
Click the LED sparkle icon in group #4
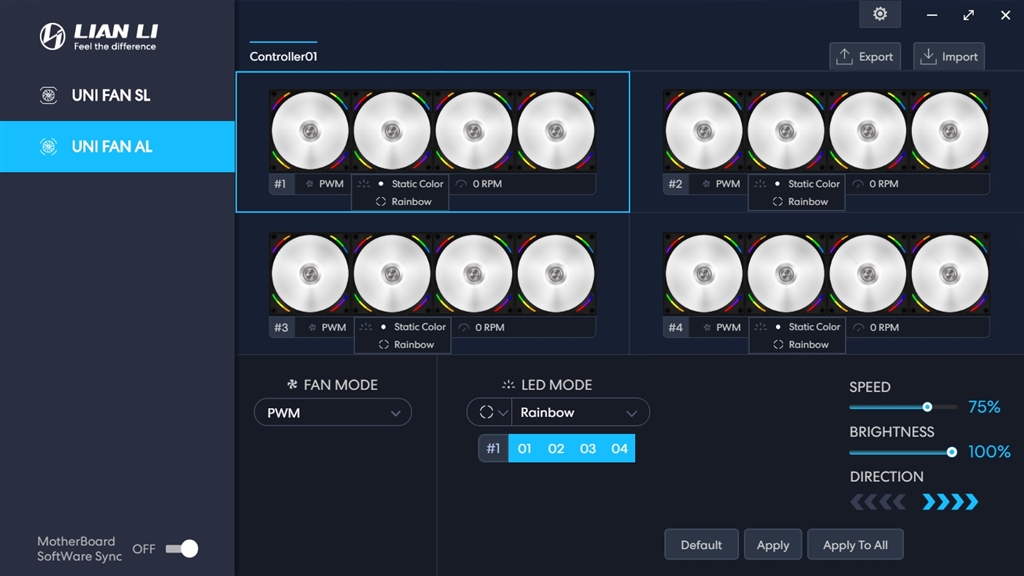(x=761, y=327)
